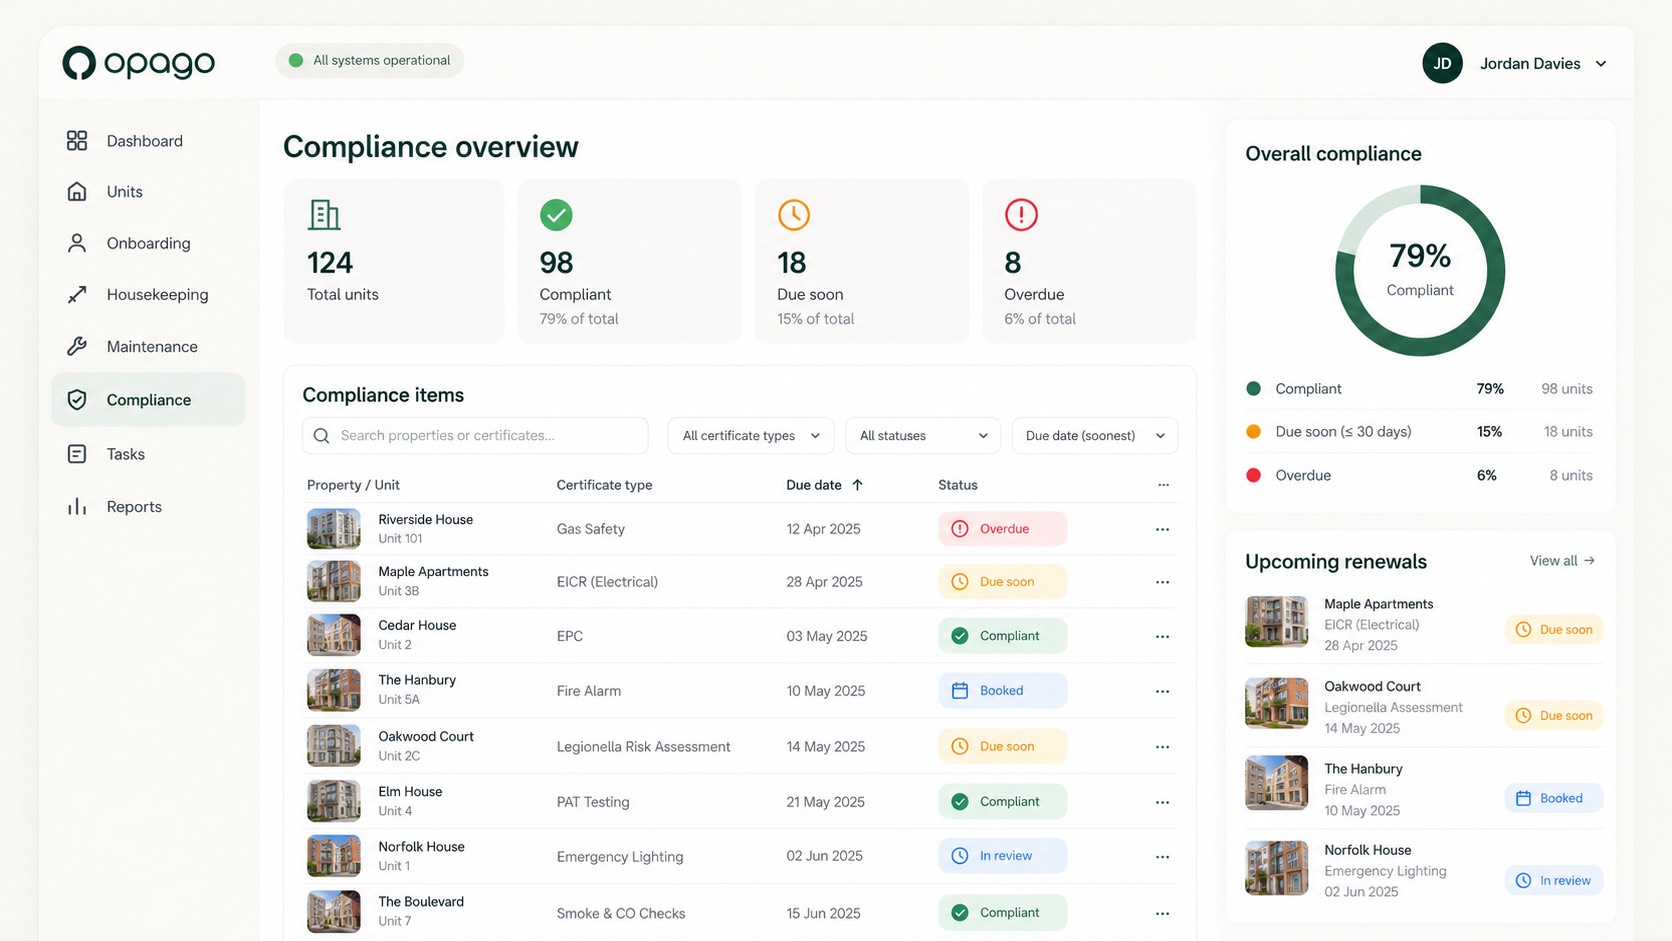Sort by the Due date column header
Viewport: 1672px width, 941px height.
(x=824, y=485)
